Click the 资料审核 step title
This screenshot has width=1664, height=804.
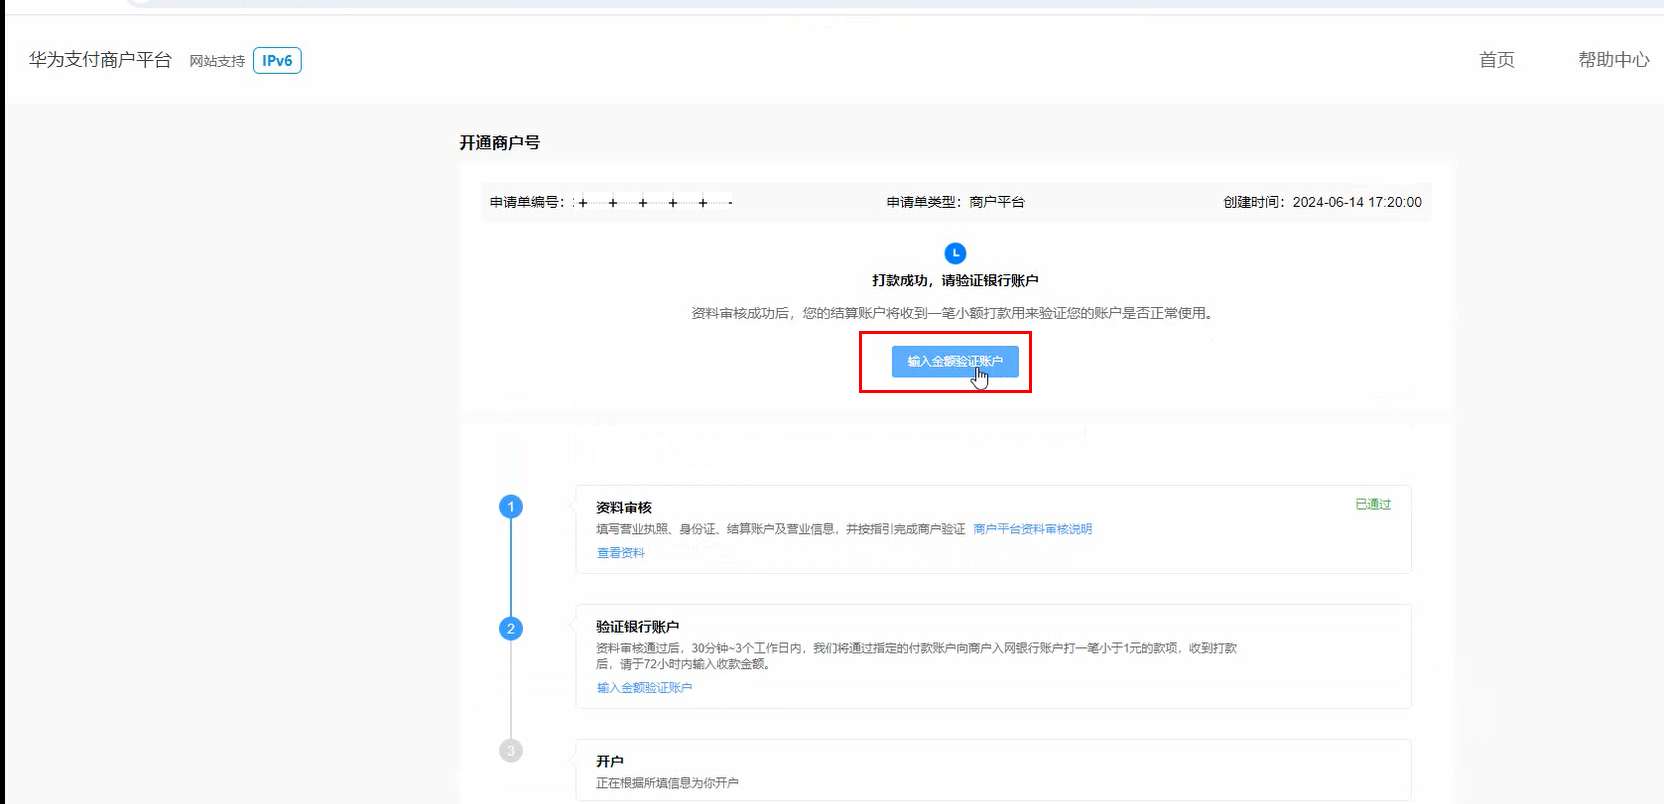click(x=624, y=508)
